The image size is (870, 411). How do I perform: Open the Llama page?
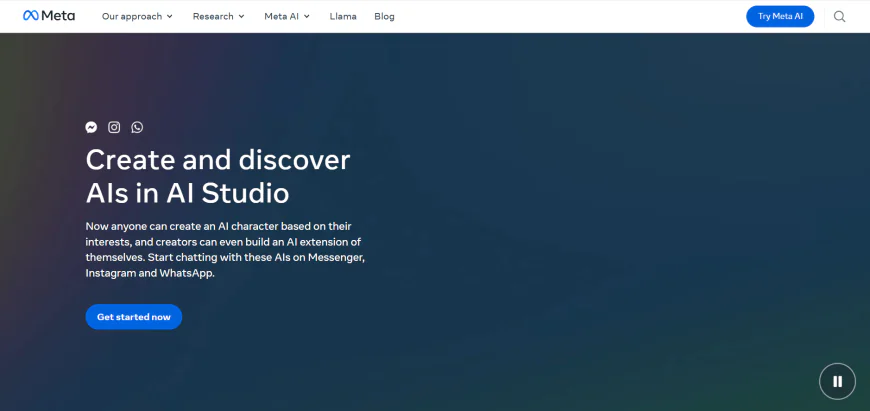coord(343,17)
